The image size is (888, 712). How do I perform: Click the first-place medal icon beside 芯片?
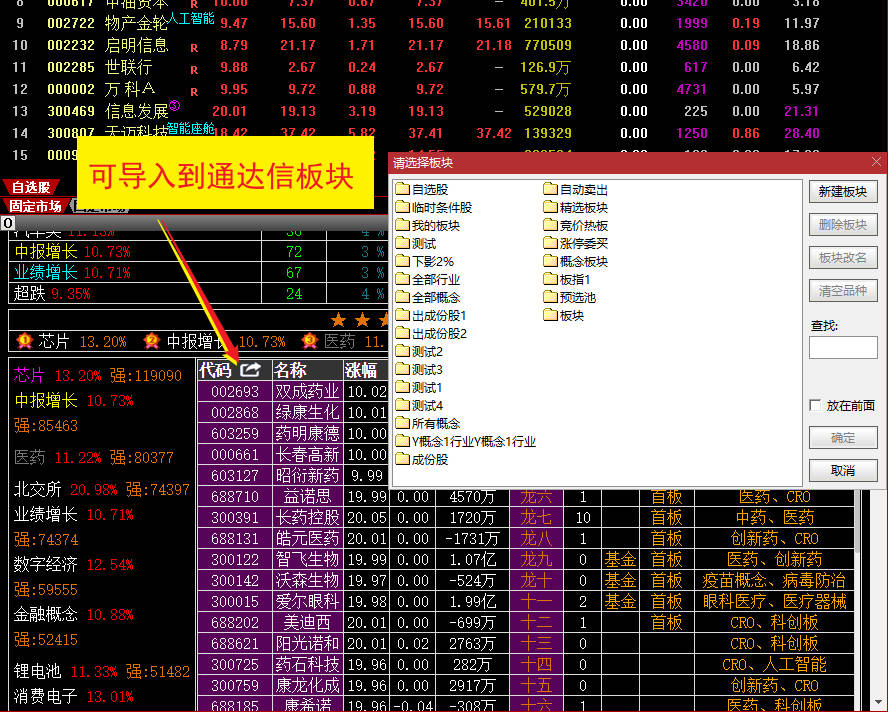pos(23,341)
